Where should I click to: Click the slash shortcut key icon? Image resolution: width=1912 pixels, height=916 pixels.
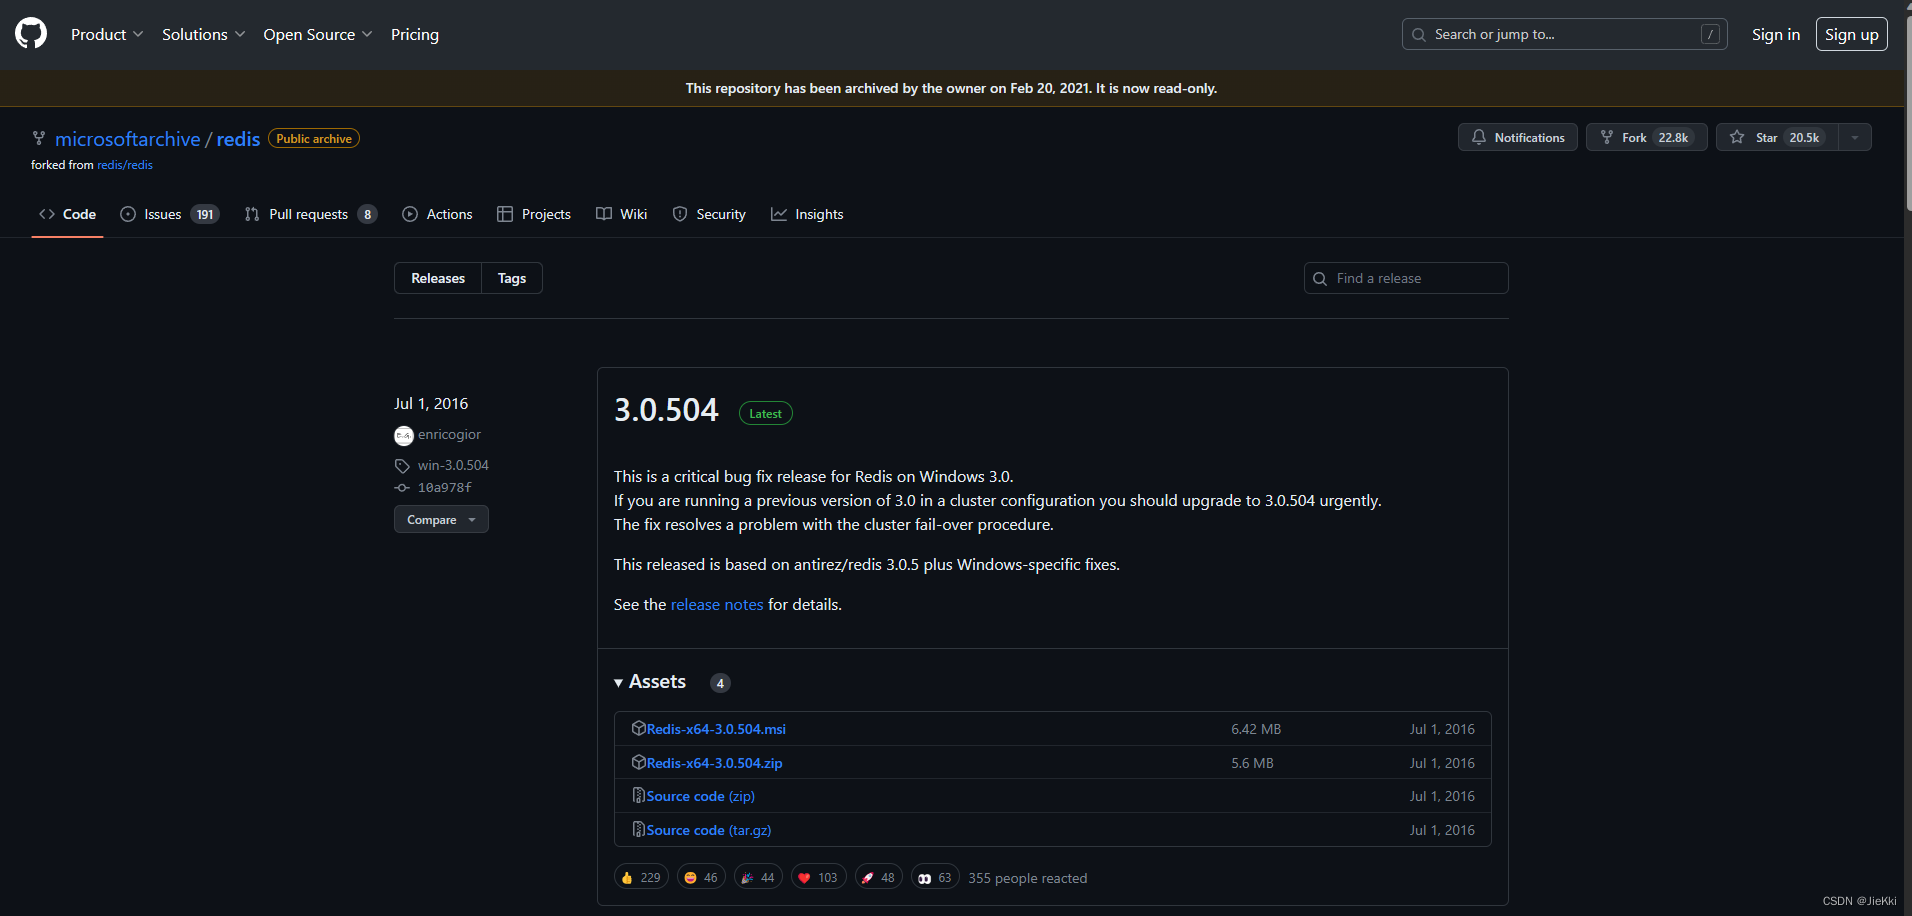1711,34
